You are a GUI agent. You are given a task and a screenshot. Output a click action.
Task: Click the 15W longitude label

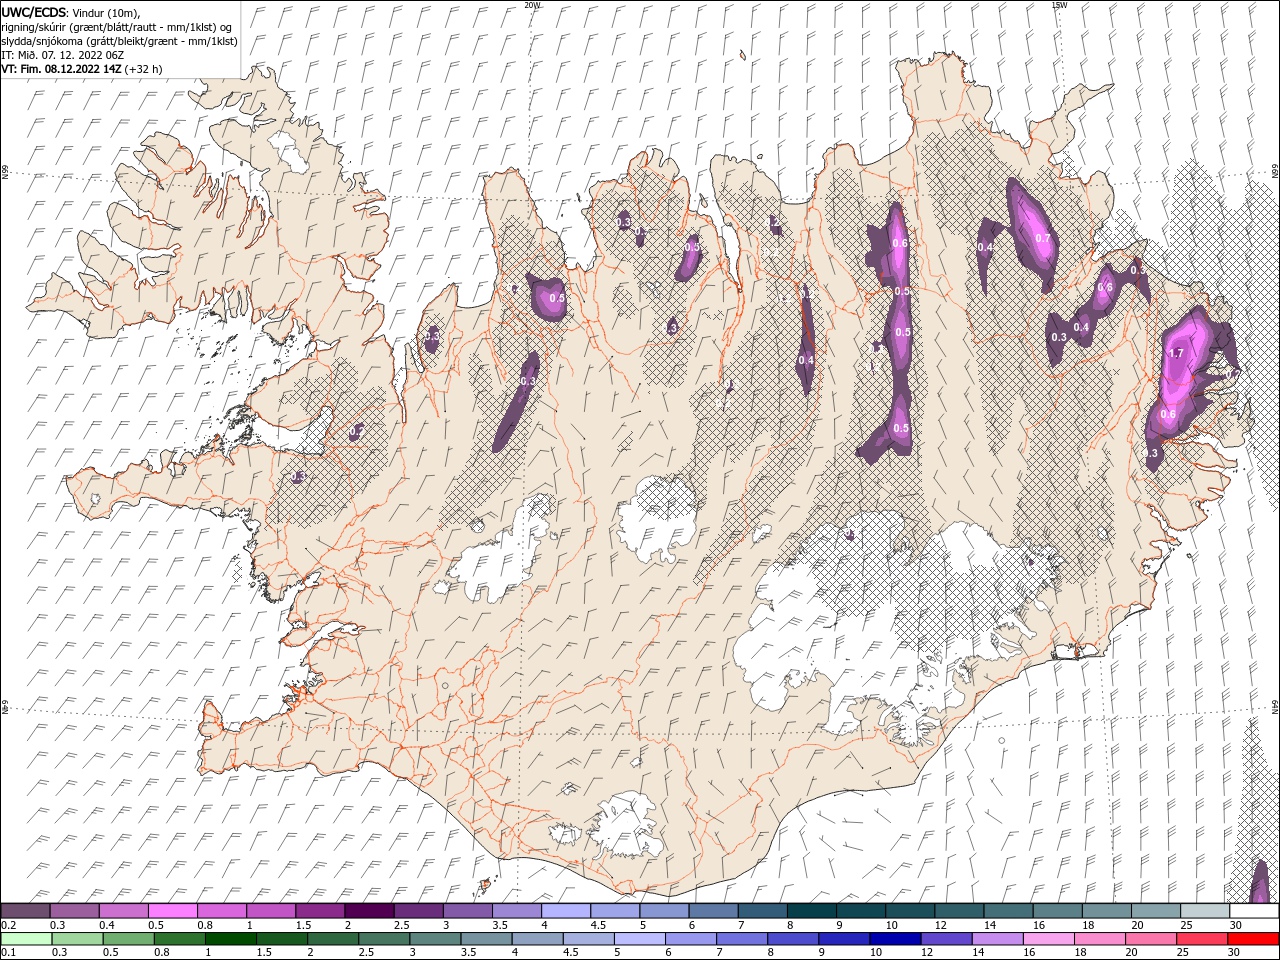tap(1059, 5)
